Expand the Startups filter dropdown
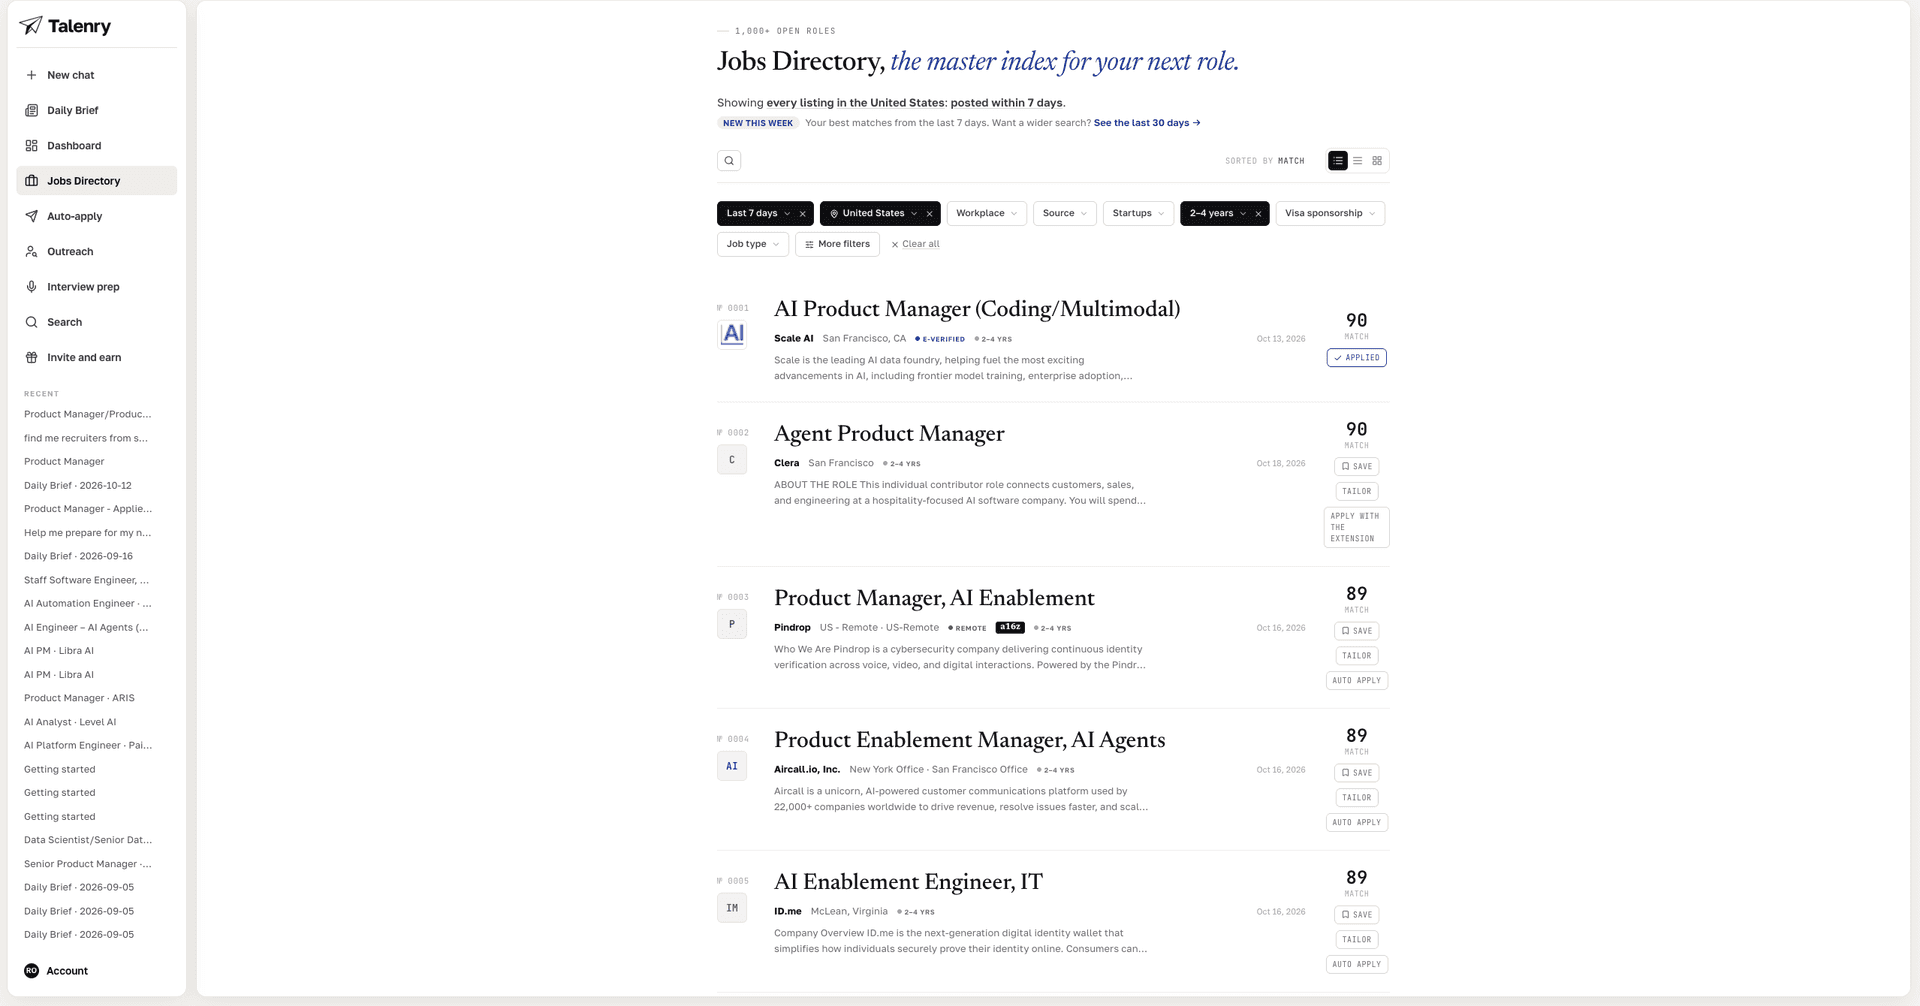Image resolution: width=1920 pixels, height=1006 pixels. tap(1138, 213)
